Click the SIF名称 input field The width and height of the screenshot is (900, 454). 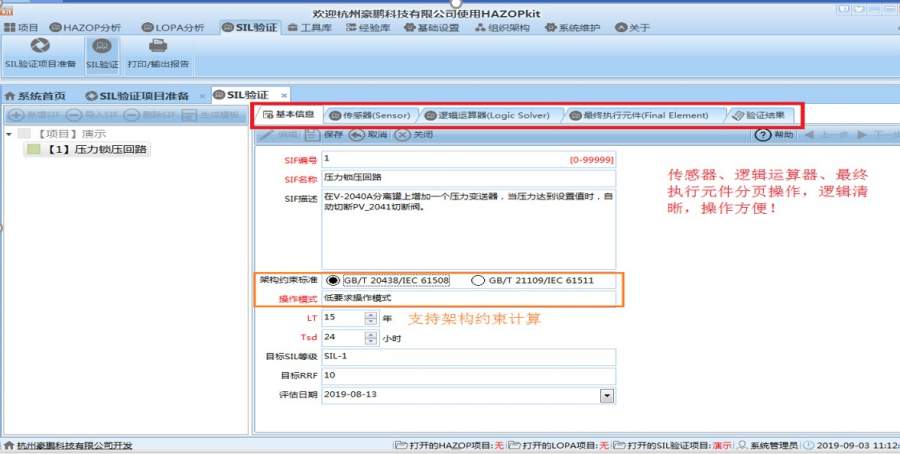point(468,179)
